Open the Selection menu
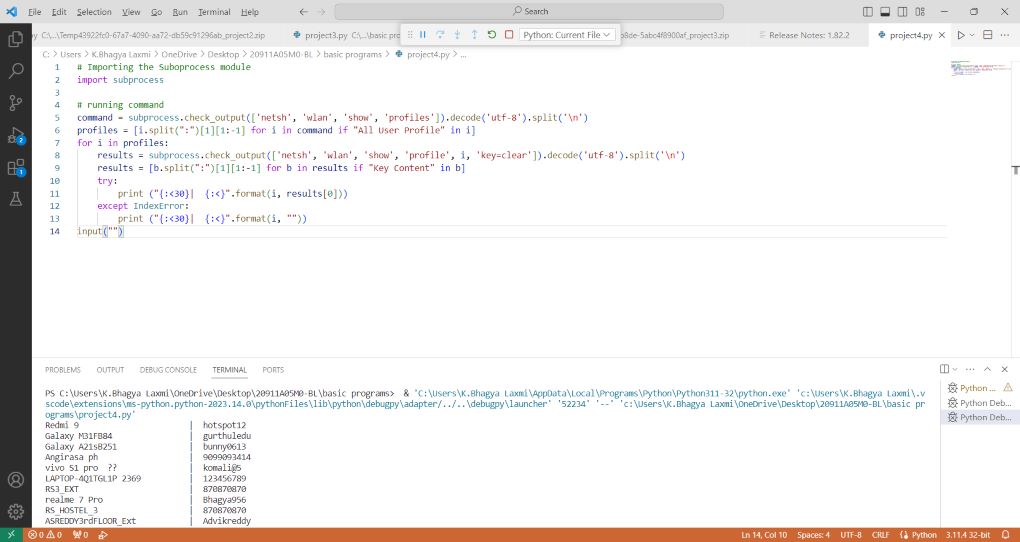This screenshot has width=1020, height=542. point(94,12)
